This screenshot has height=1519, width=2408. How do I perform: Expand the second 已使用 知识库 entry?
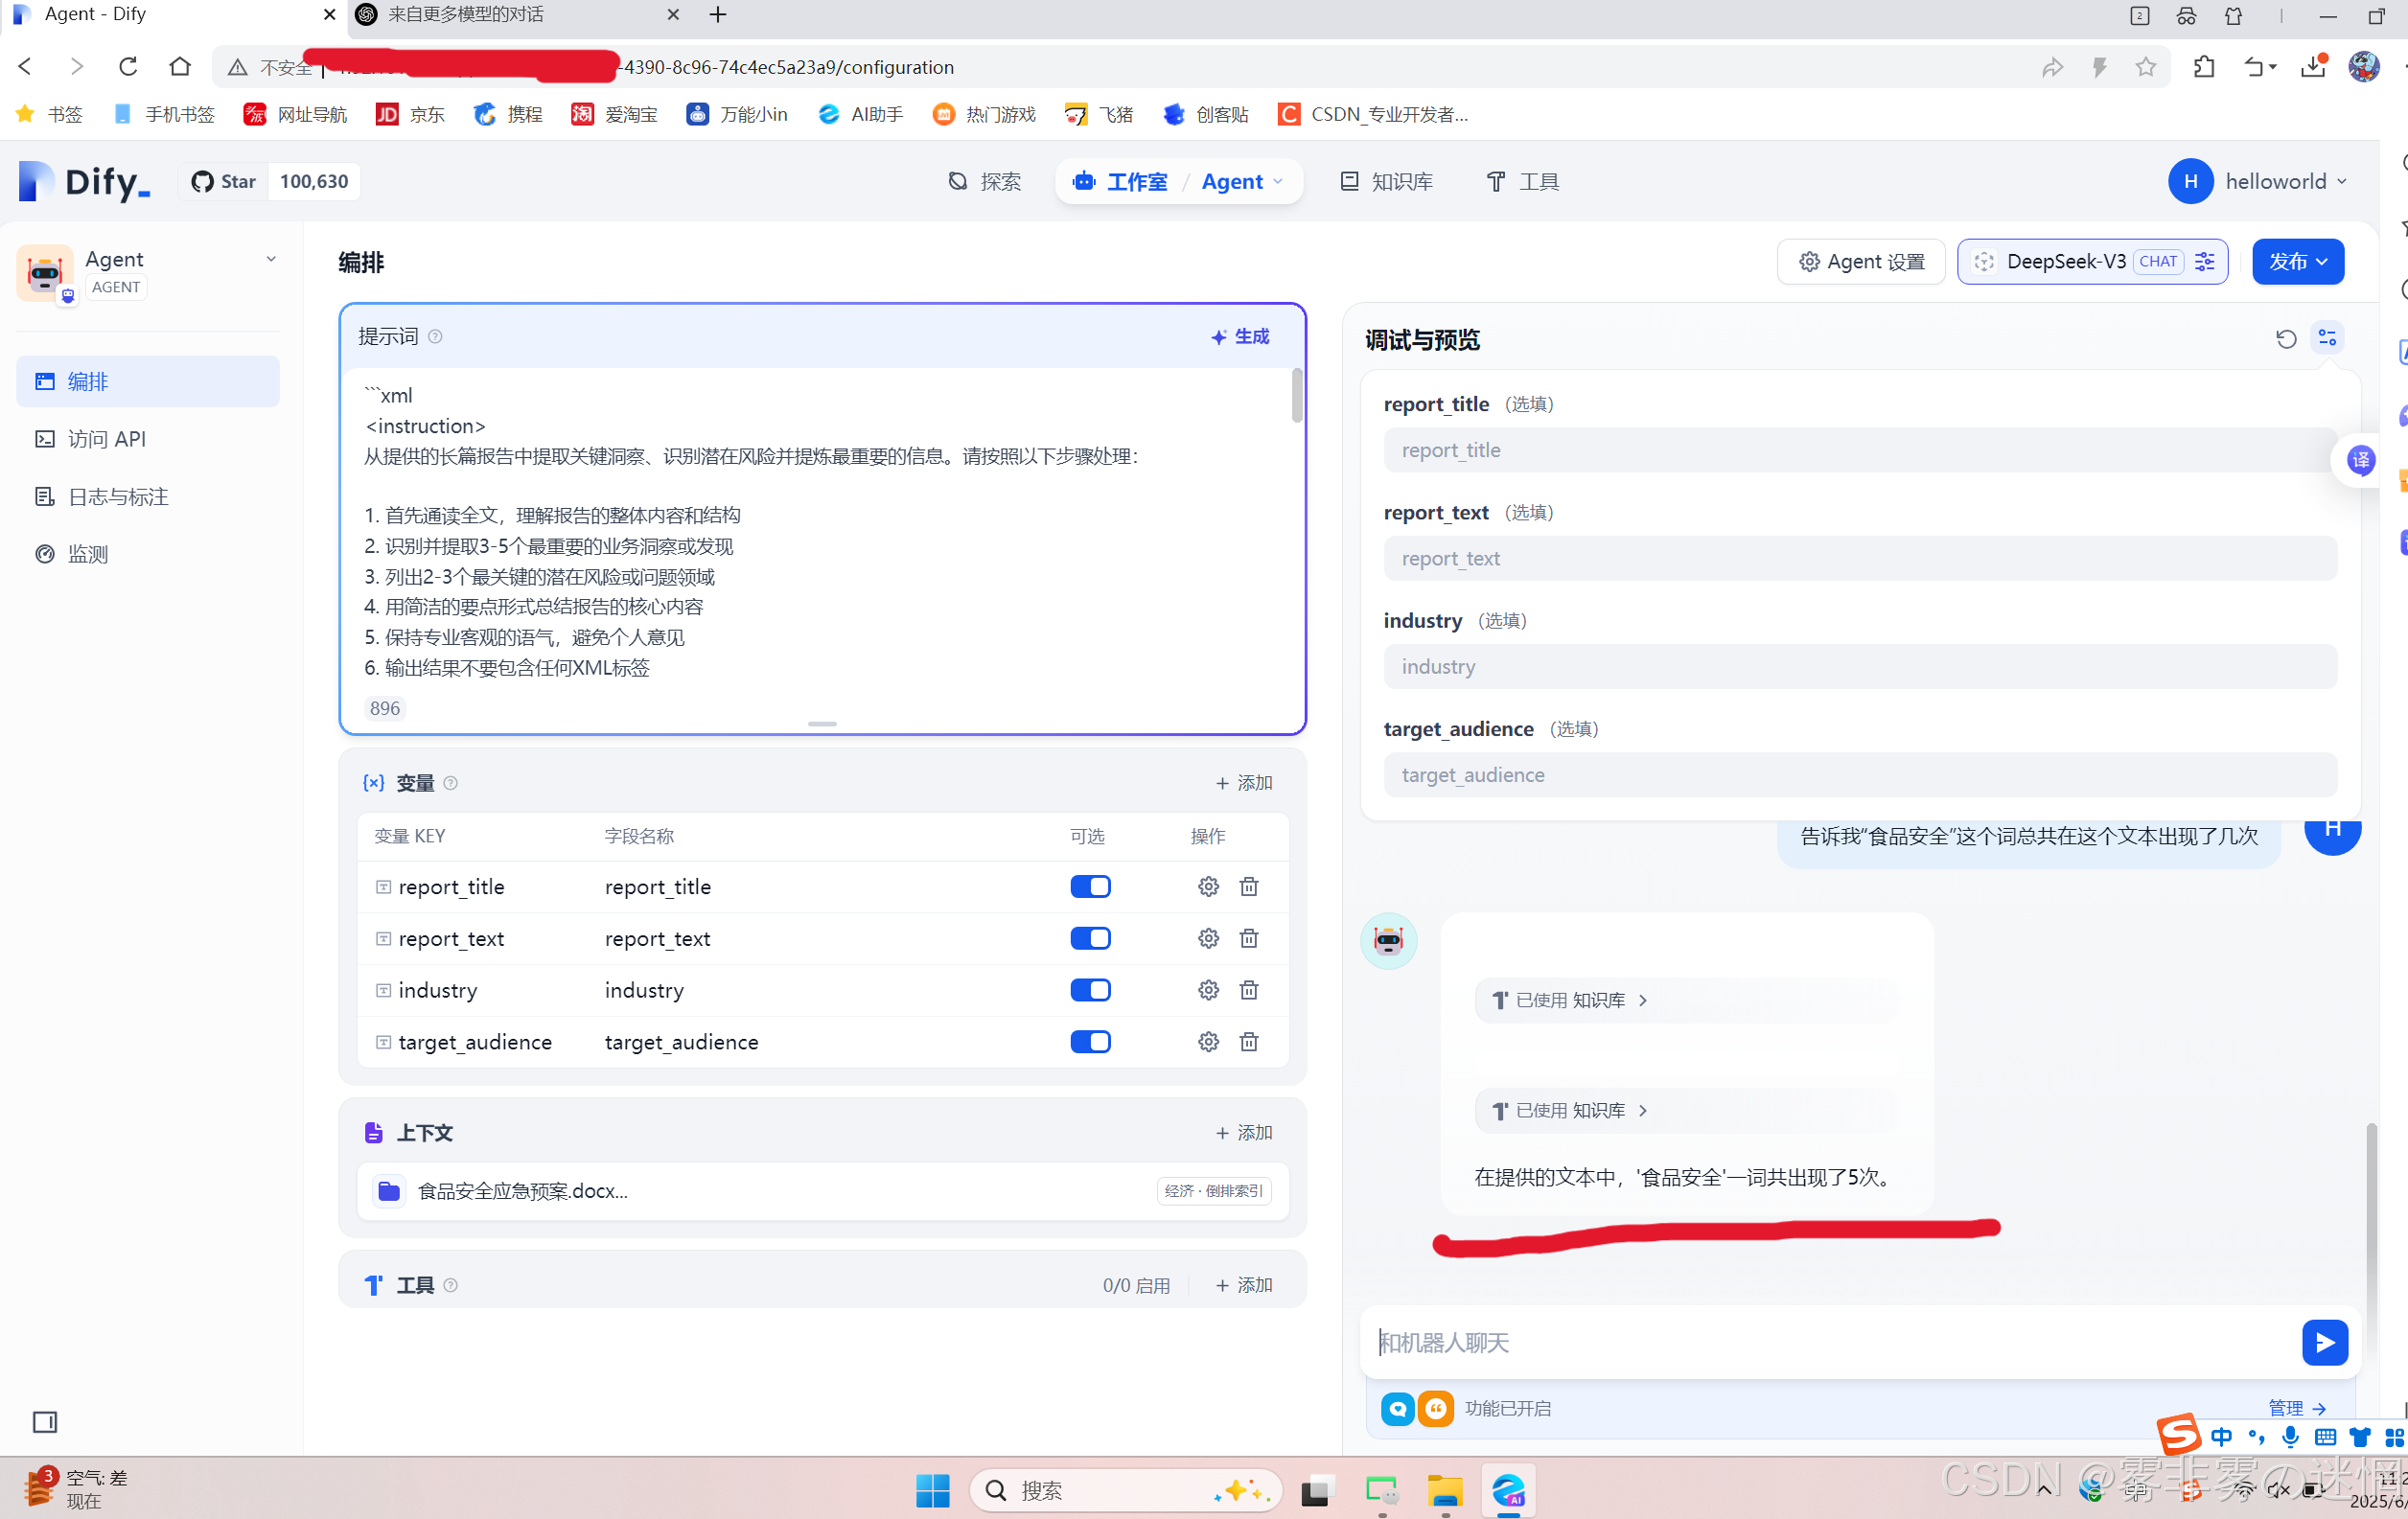click(x=1568, y=1110)
